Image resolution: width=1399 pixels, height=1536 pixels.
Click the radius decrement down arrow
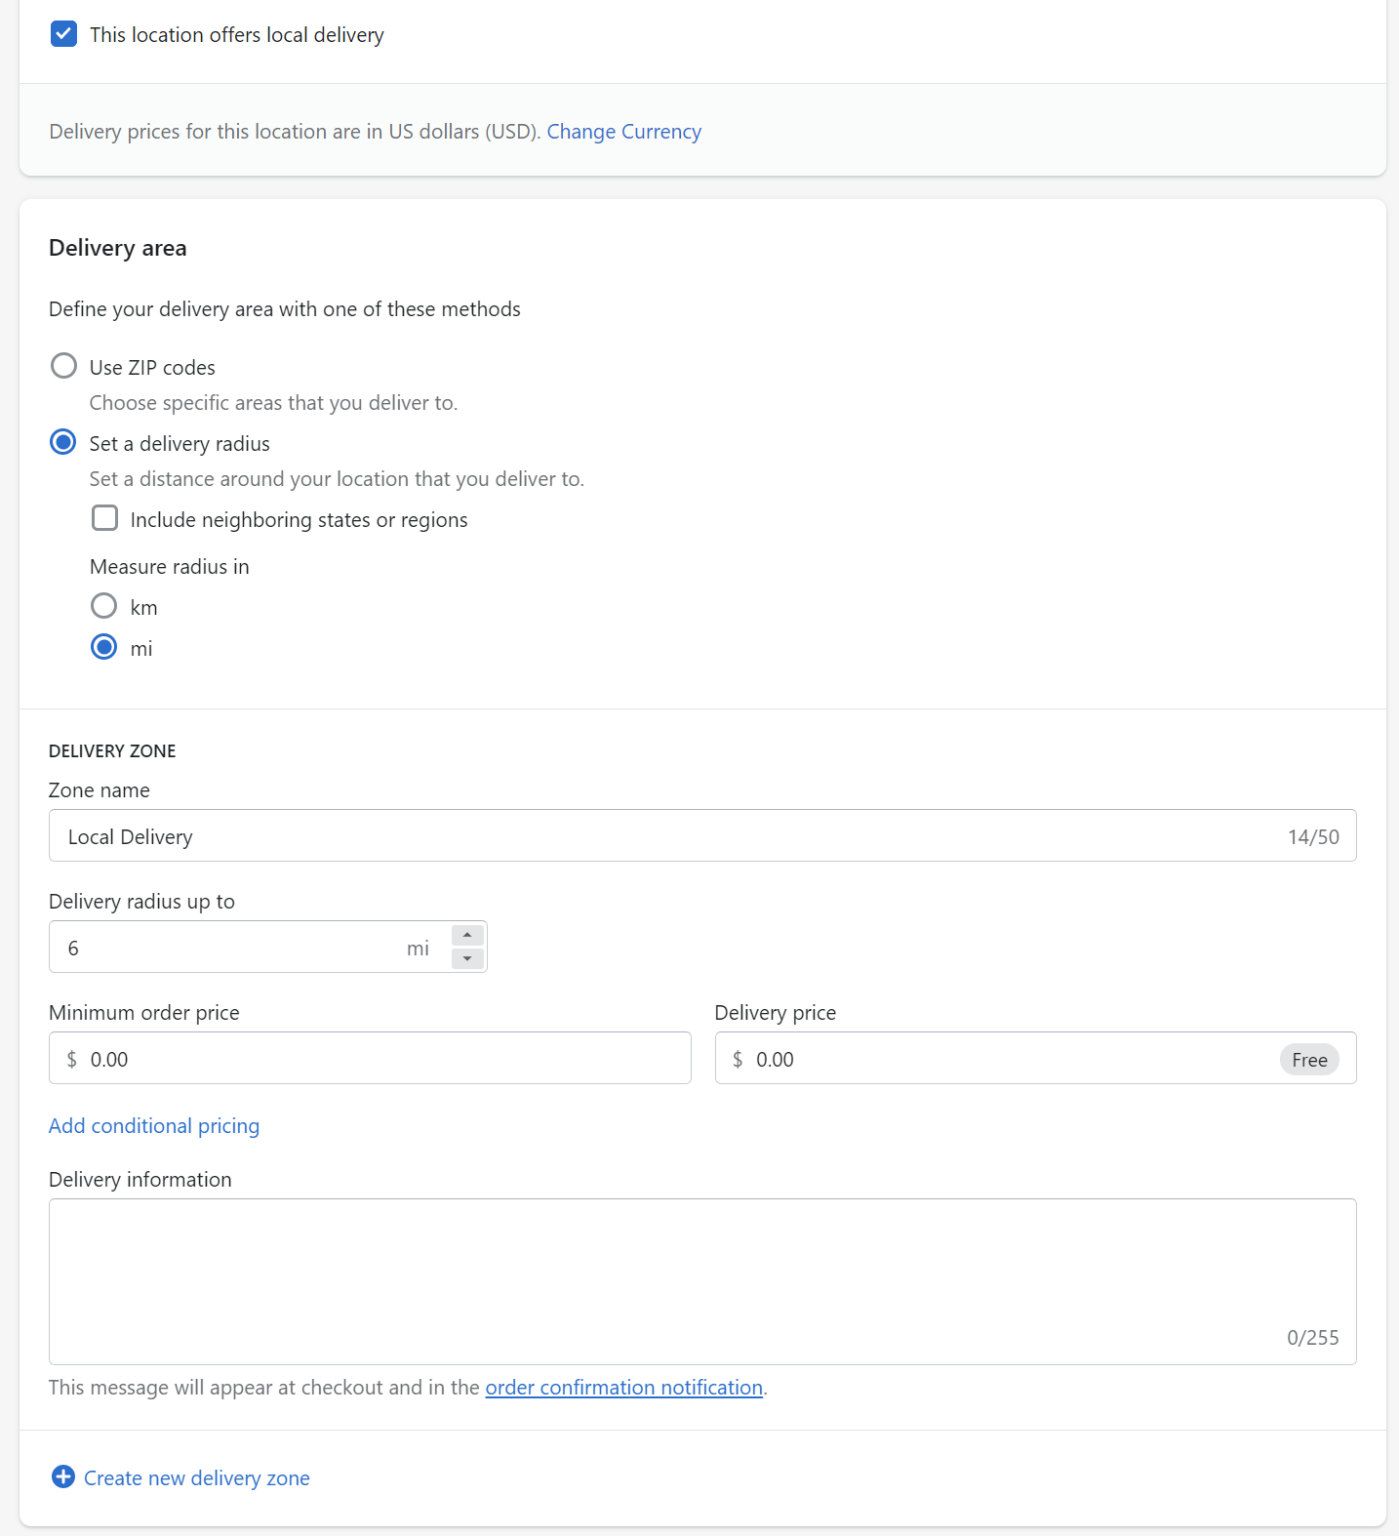[x=466, y=960]
